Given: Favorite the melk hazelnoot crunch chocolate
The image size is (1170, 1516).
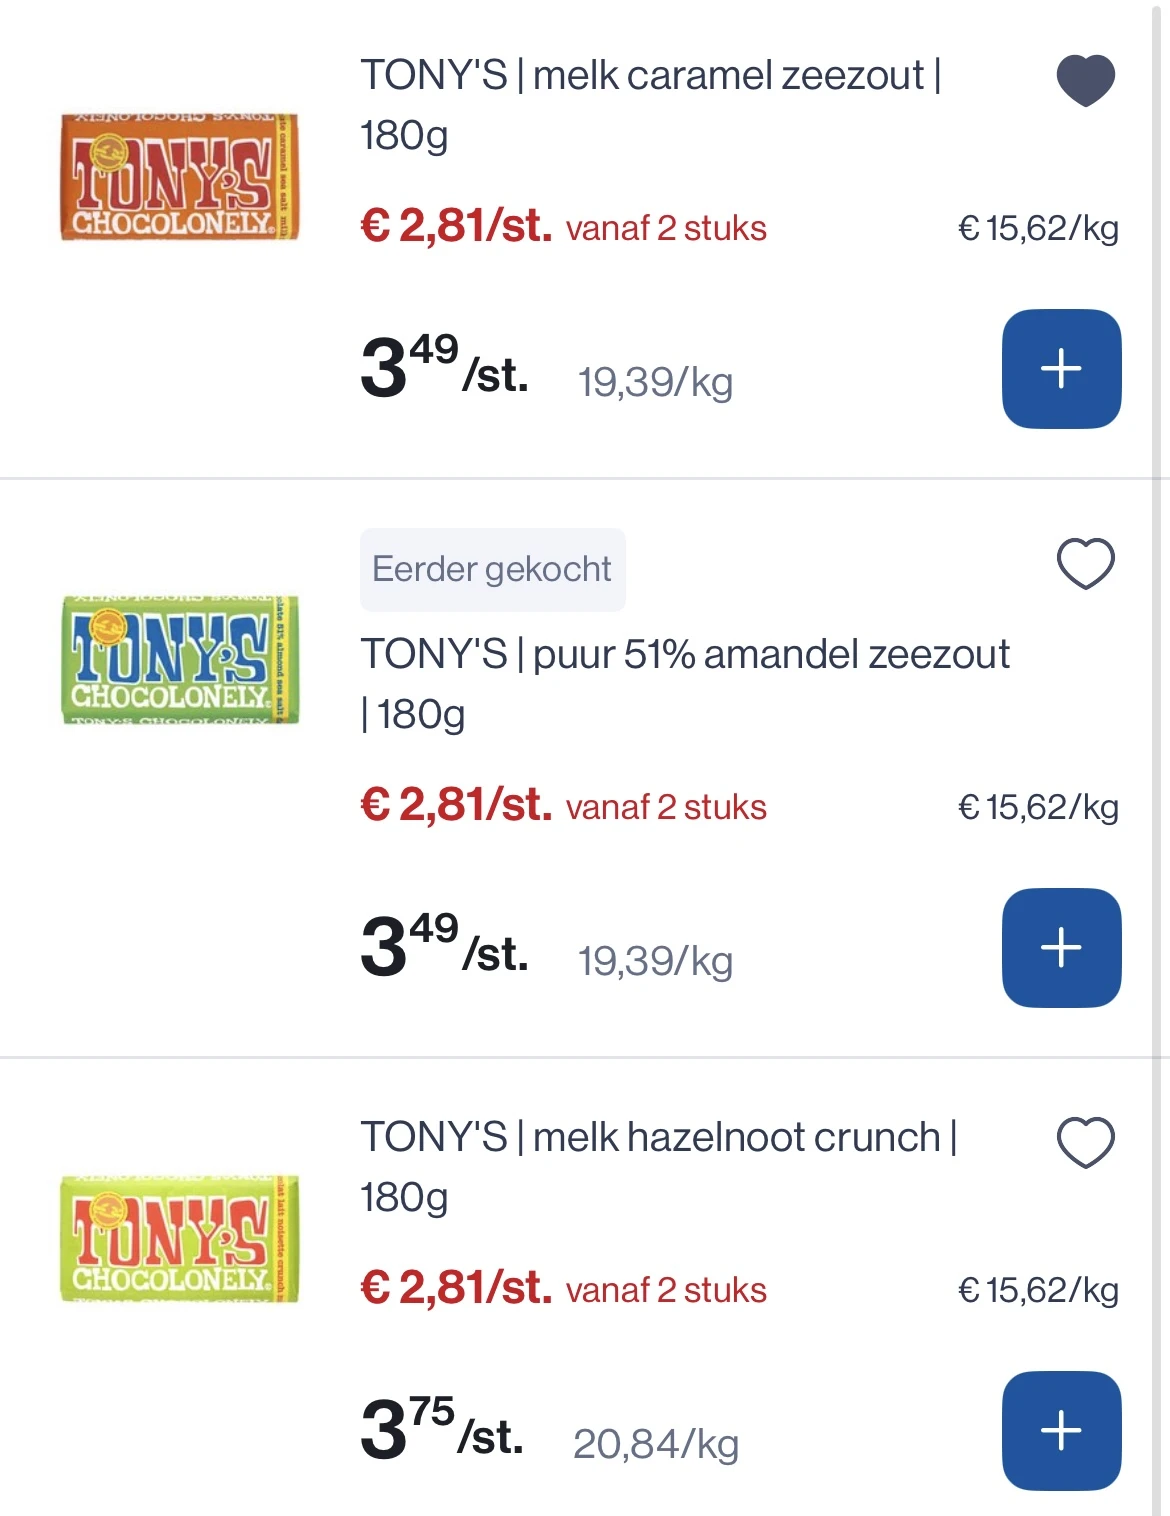Looking at the screenshot, I should (x=1085, y=1142).
